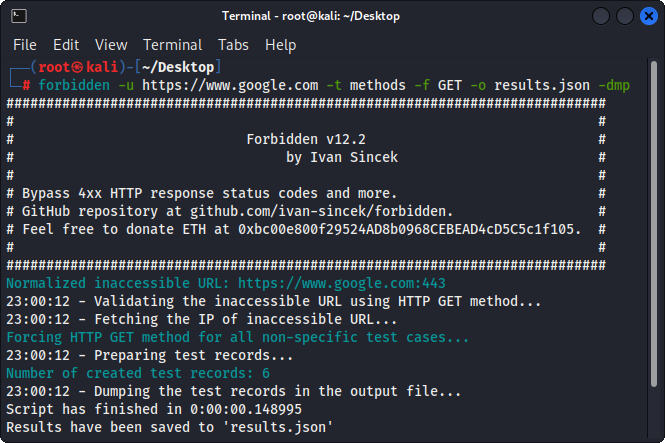665x443 pixels.
Task: Open the File menu
Action: 24,45
